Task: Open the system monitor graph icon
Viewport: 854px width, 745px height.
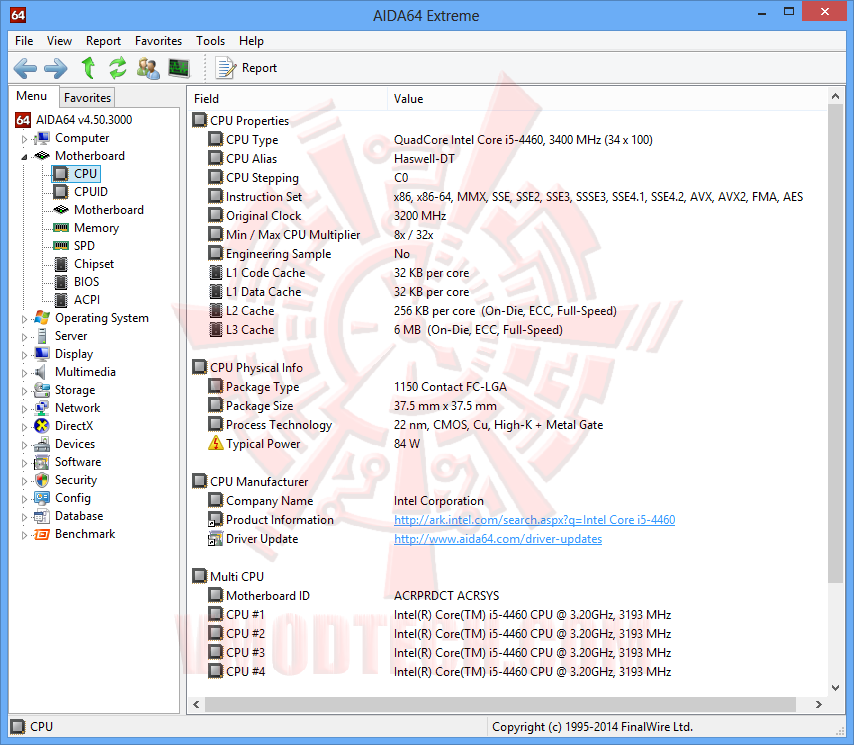Action: pos(179,68)
